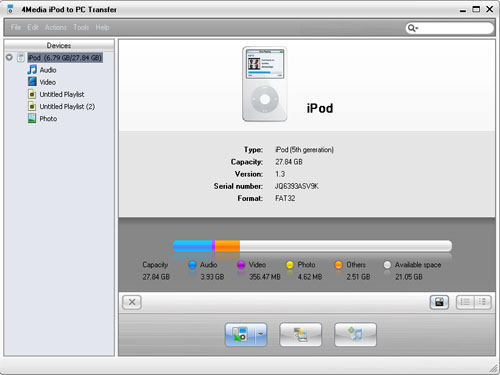Collapse the iPod device tree node
This screenshot has width=500, height=375.
point(9,57)
